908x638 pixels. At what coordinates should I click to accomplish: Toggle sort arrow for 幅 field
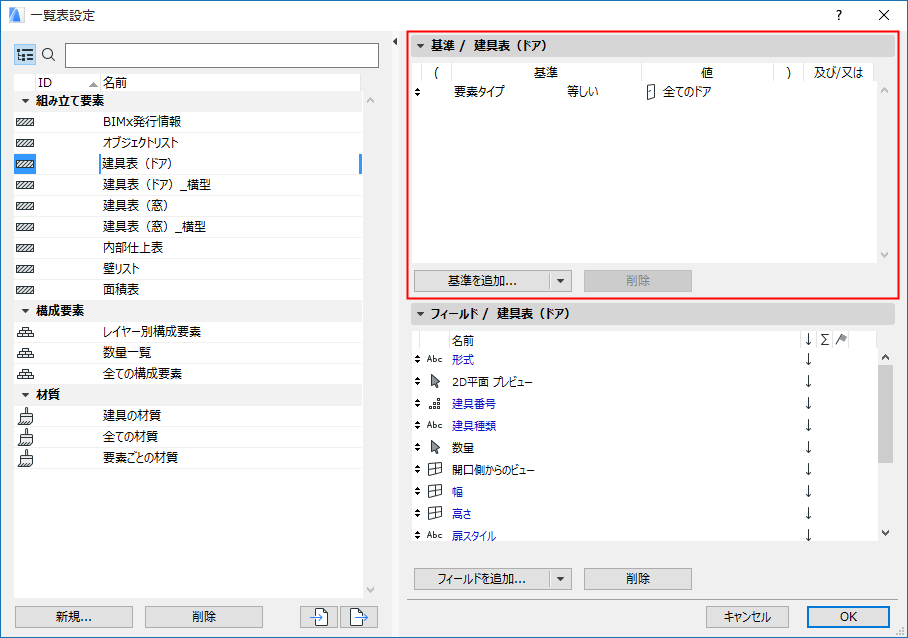click(808, 492)
